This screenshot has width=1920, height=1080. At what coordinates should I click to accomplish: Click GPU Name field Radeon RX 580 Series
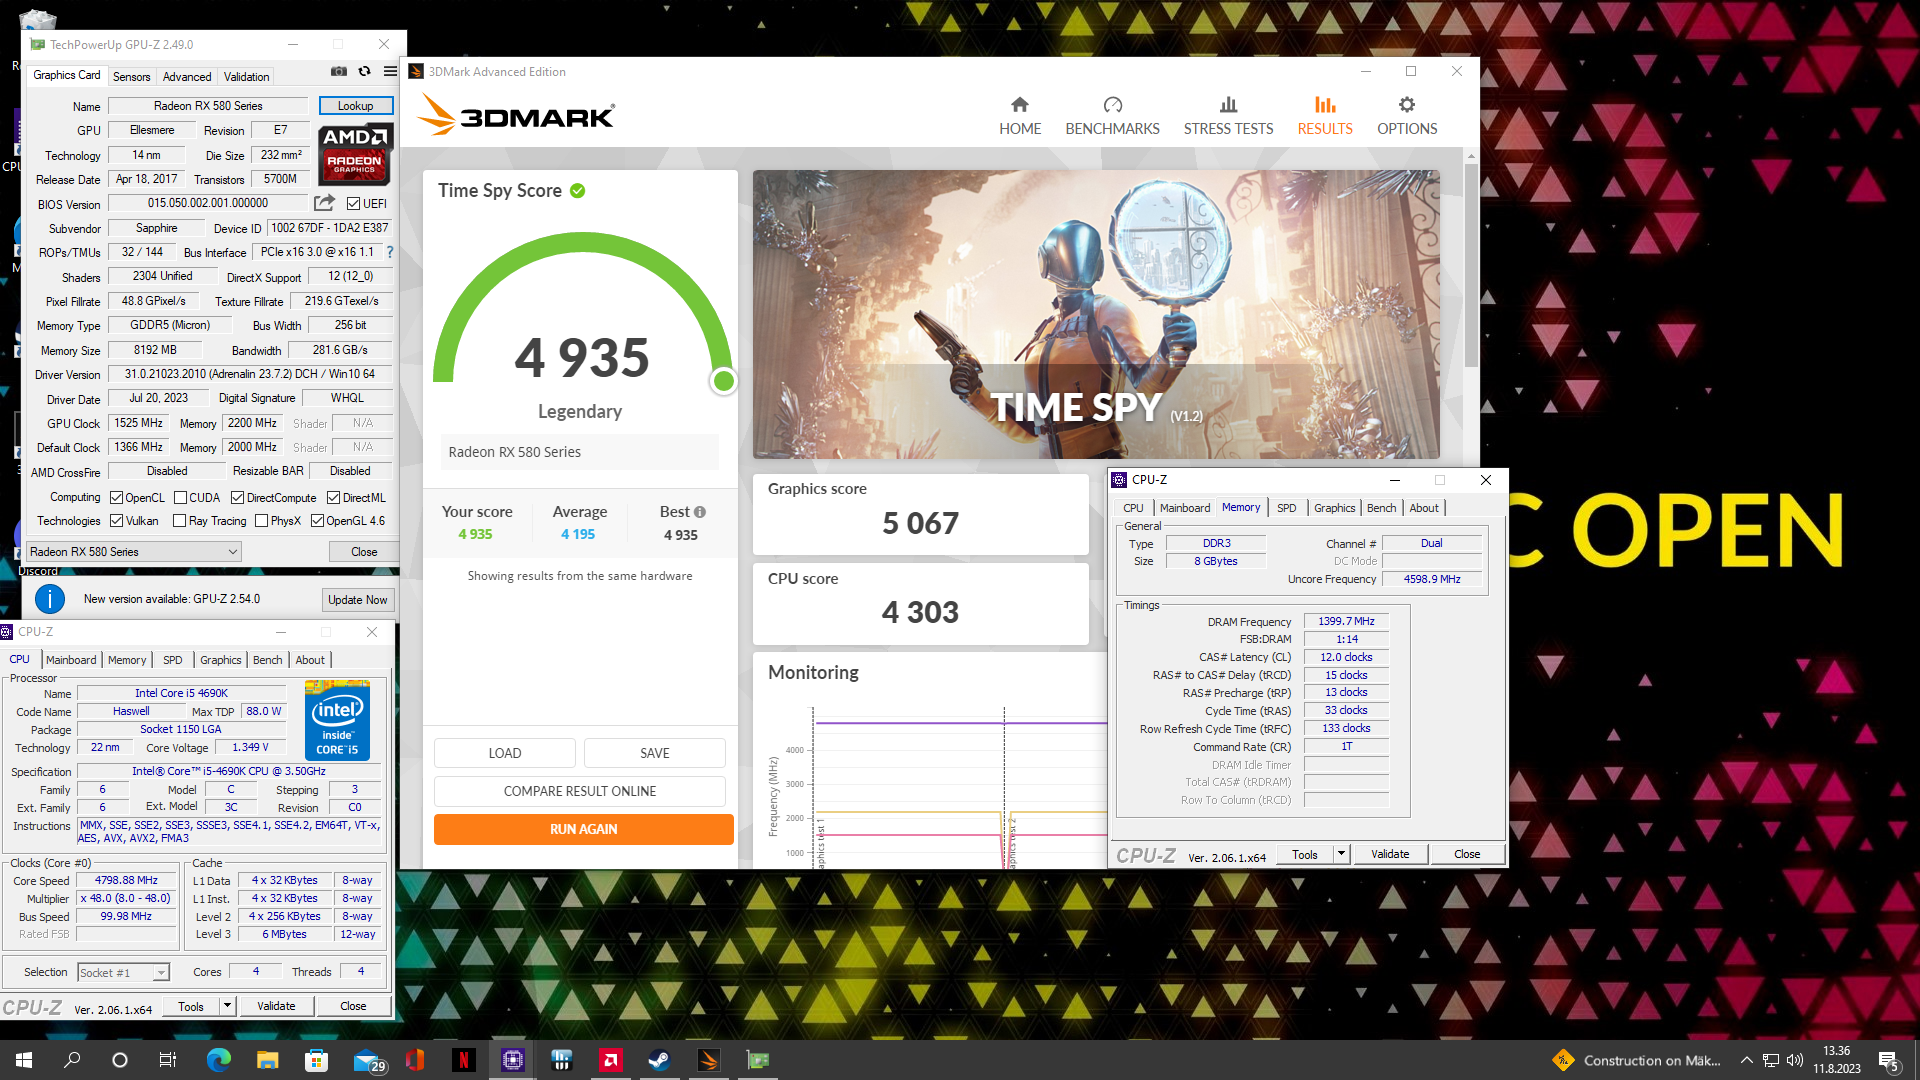(208, 106)
